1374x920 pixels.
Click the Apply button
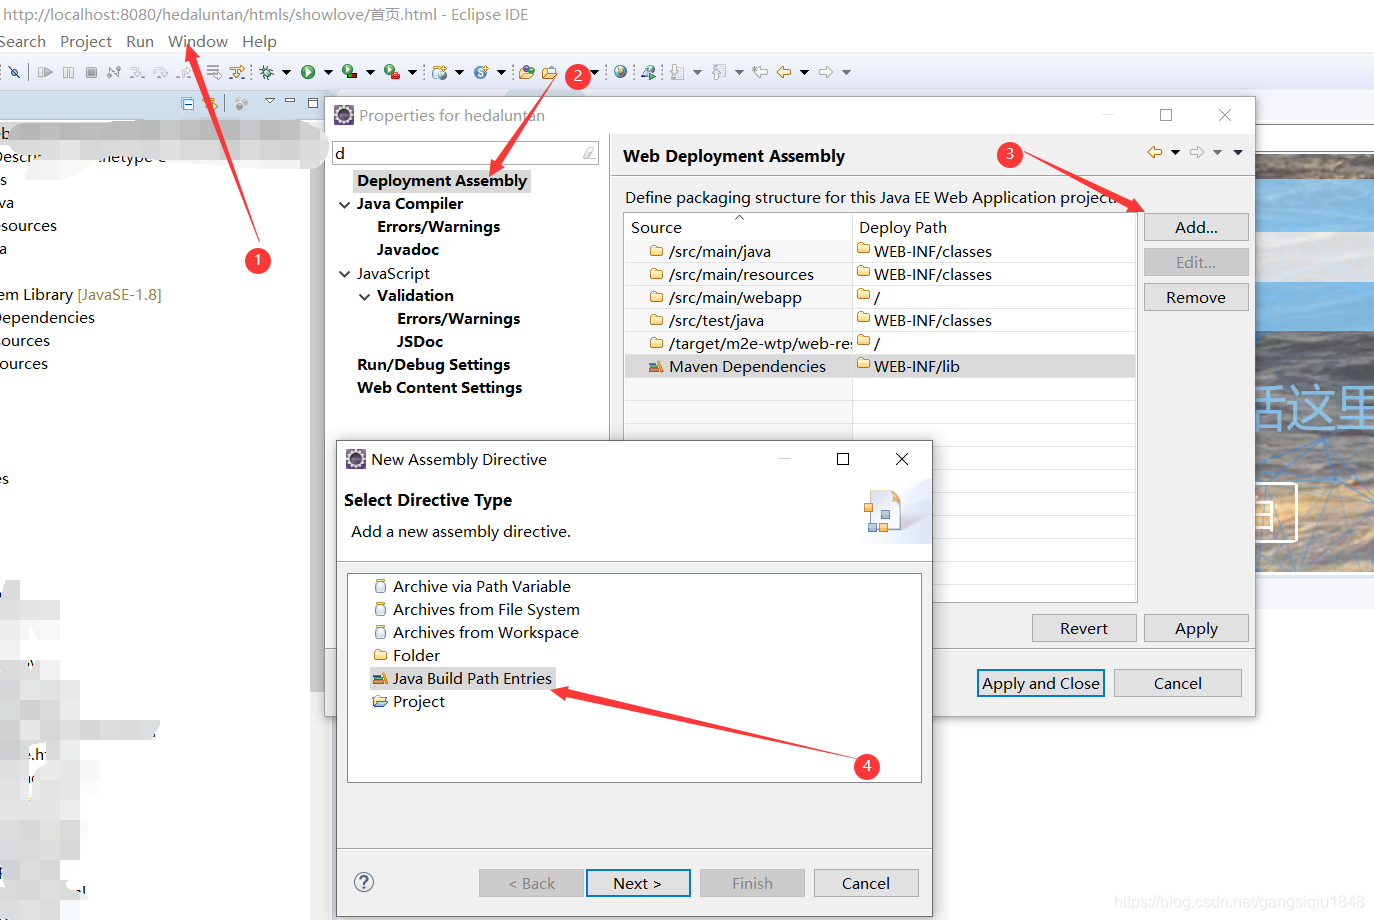point(1196,628)
